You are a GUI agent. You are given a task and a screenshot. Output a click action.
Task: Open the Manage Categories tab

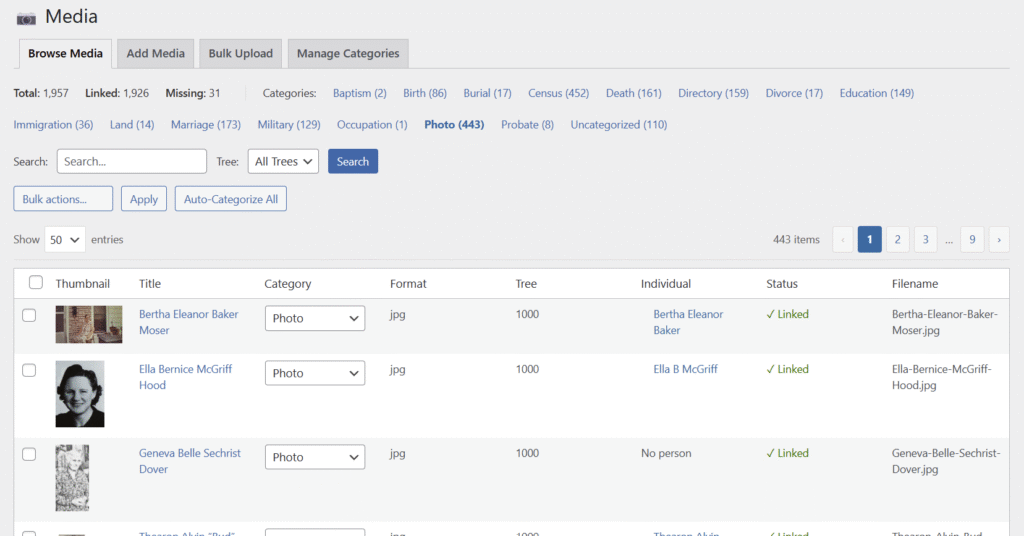[347, 54]
